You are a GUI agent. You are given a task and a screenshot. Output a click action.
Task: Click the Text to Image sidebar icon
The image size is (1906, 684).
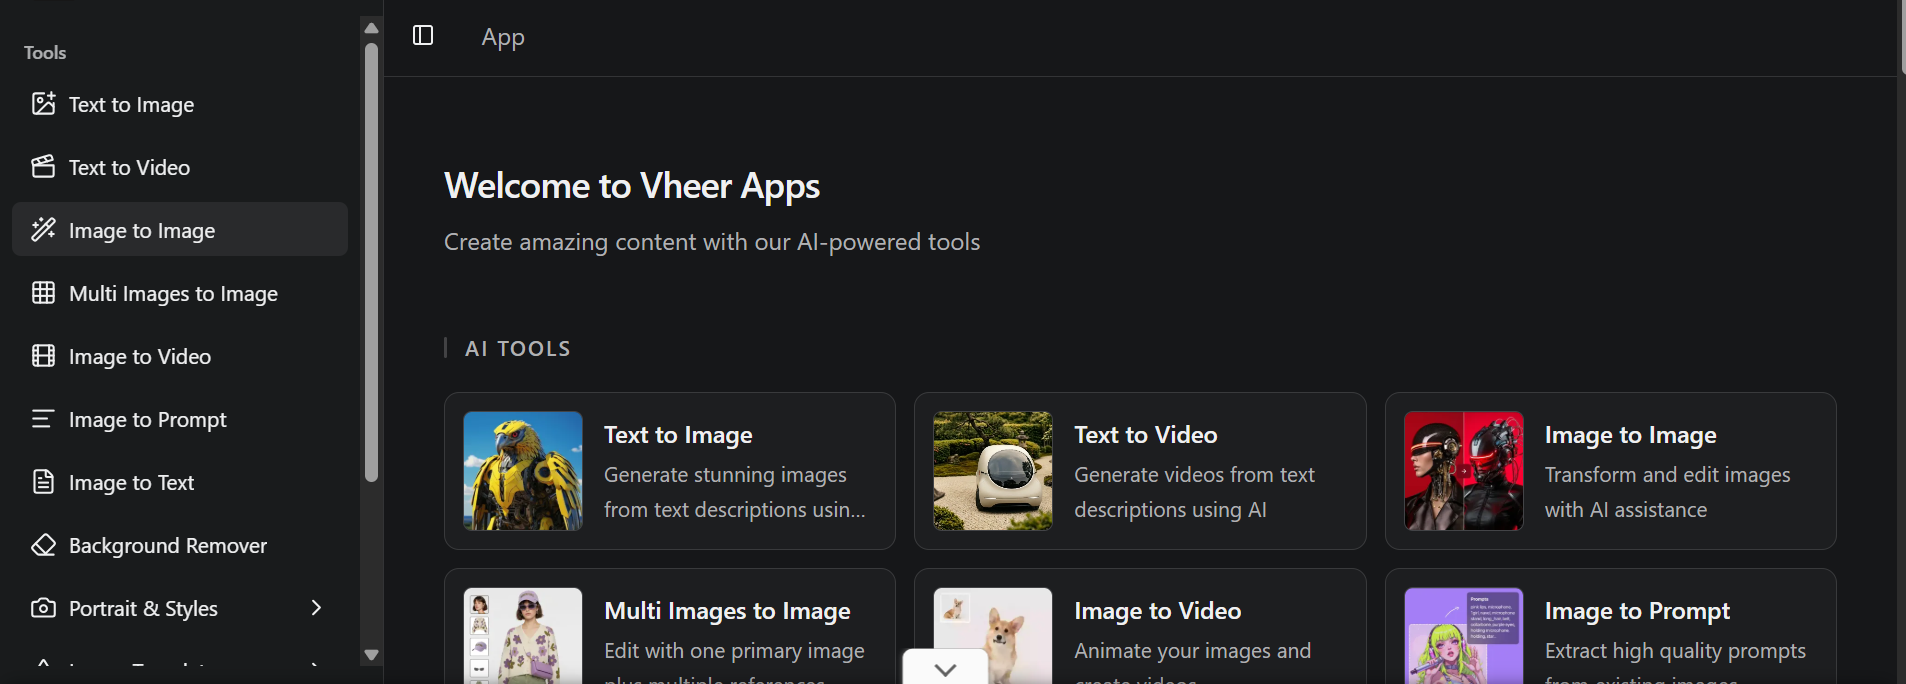(43, 104)
